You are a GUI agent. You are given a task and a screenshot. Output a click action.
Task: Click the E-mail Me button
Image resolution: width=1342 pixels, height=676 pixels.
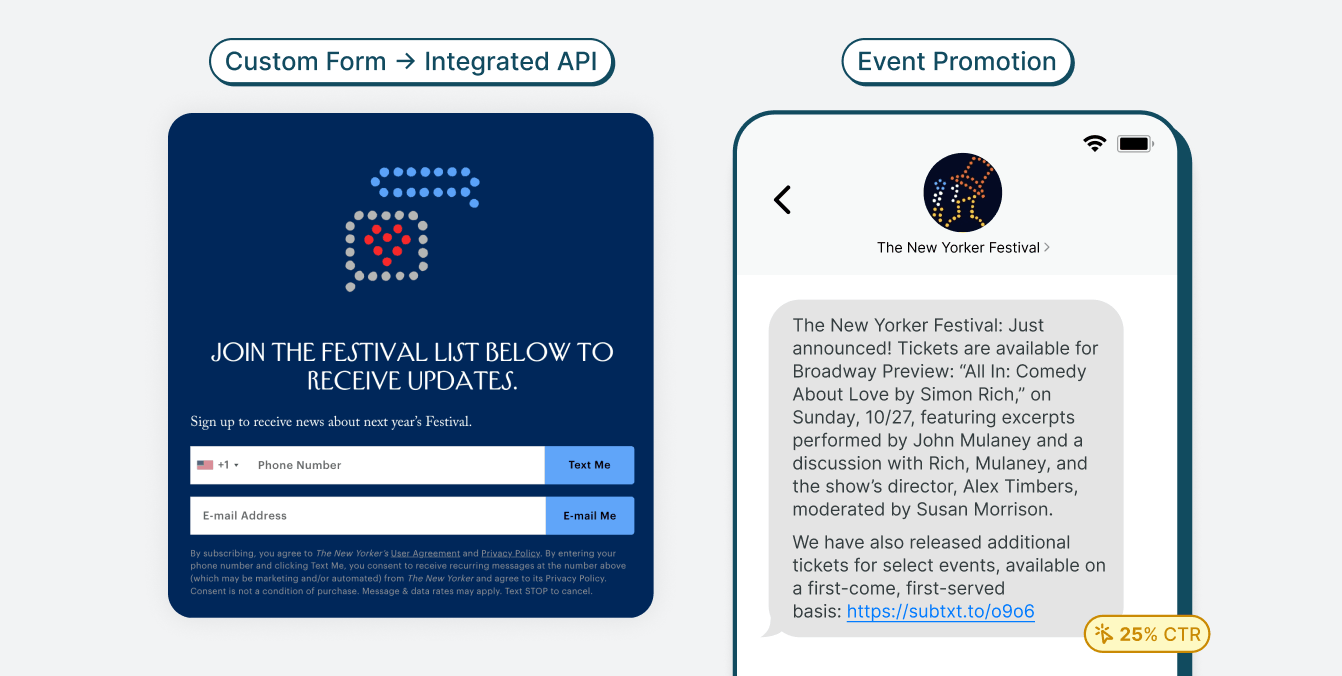[x=589, y=515]
